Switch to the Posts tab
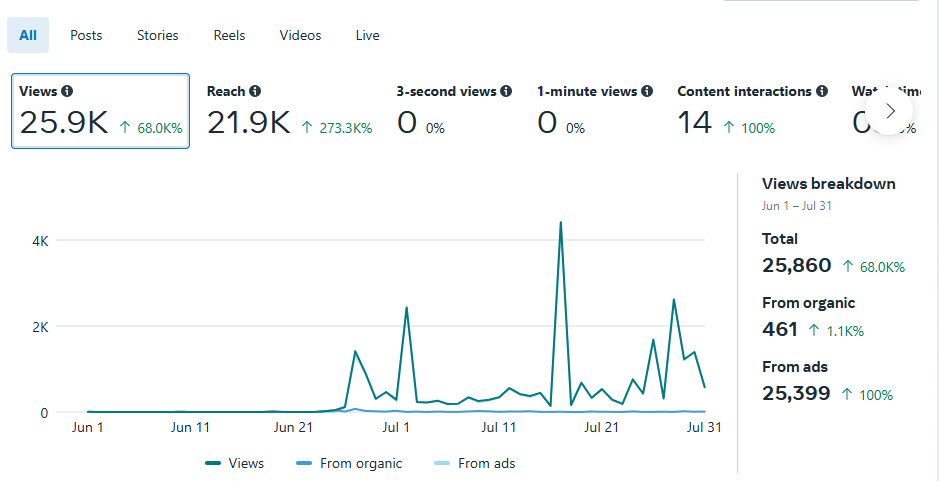 pos(86,35)
